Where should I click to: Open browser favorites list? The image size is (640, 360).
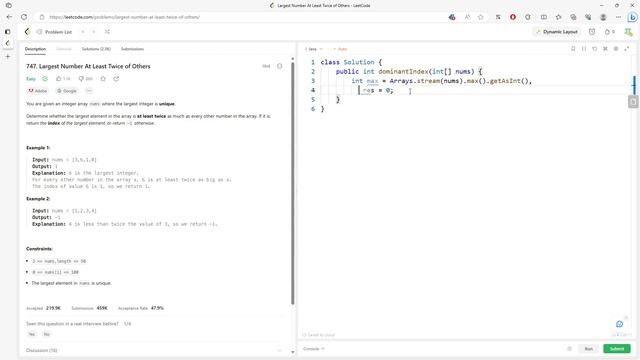coord(558,17)
